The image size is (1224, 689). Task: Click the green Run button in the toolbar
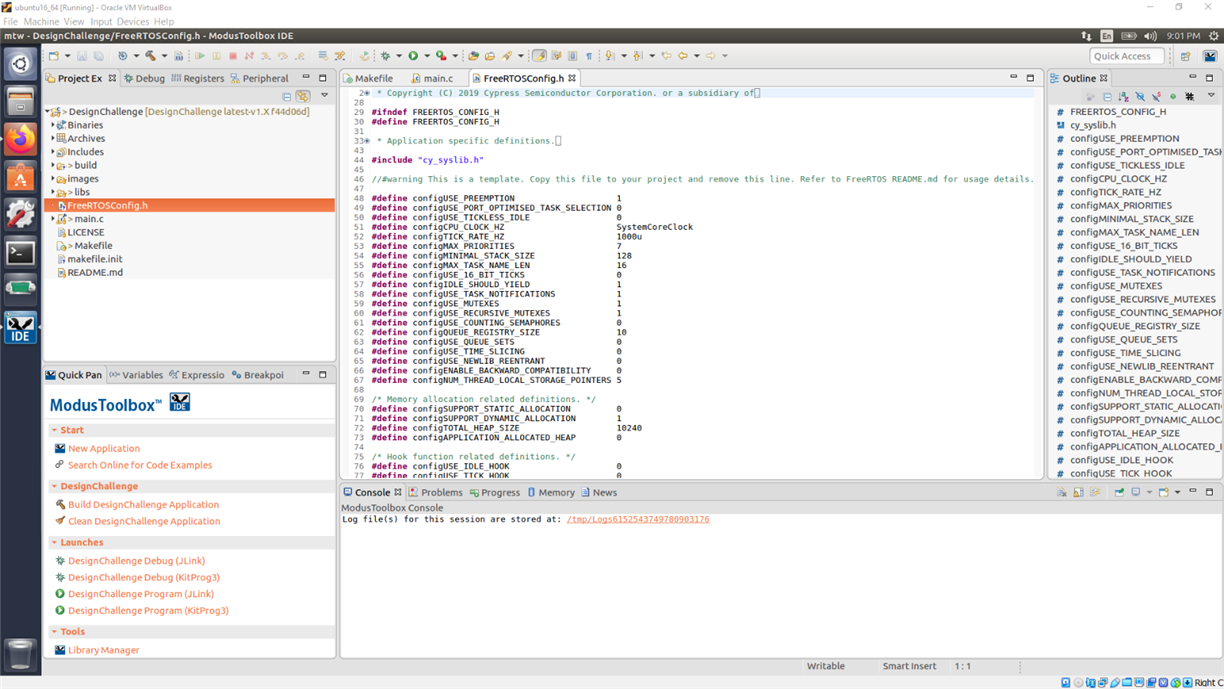click(x=412, y=56)
